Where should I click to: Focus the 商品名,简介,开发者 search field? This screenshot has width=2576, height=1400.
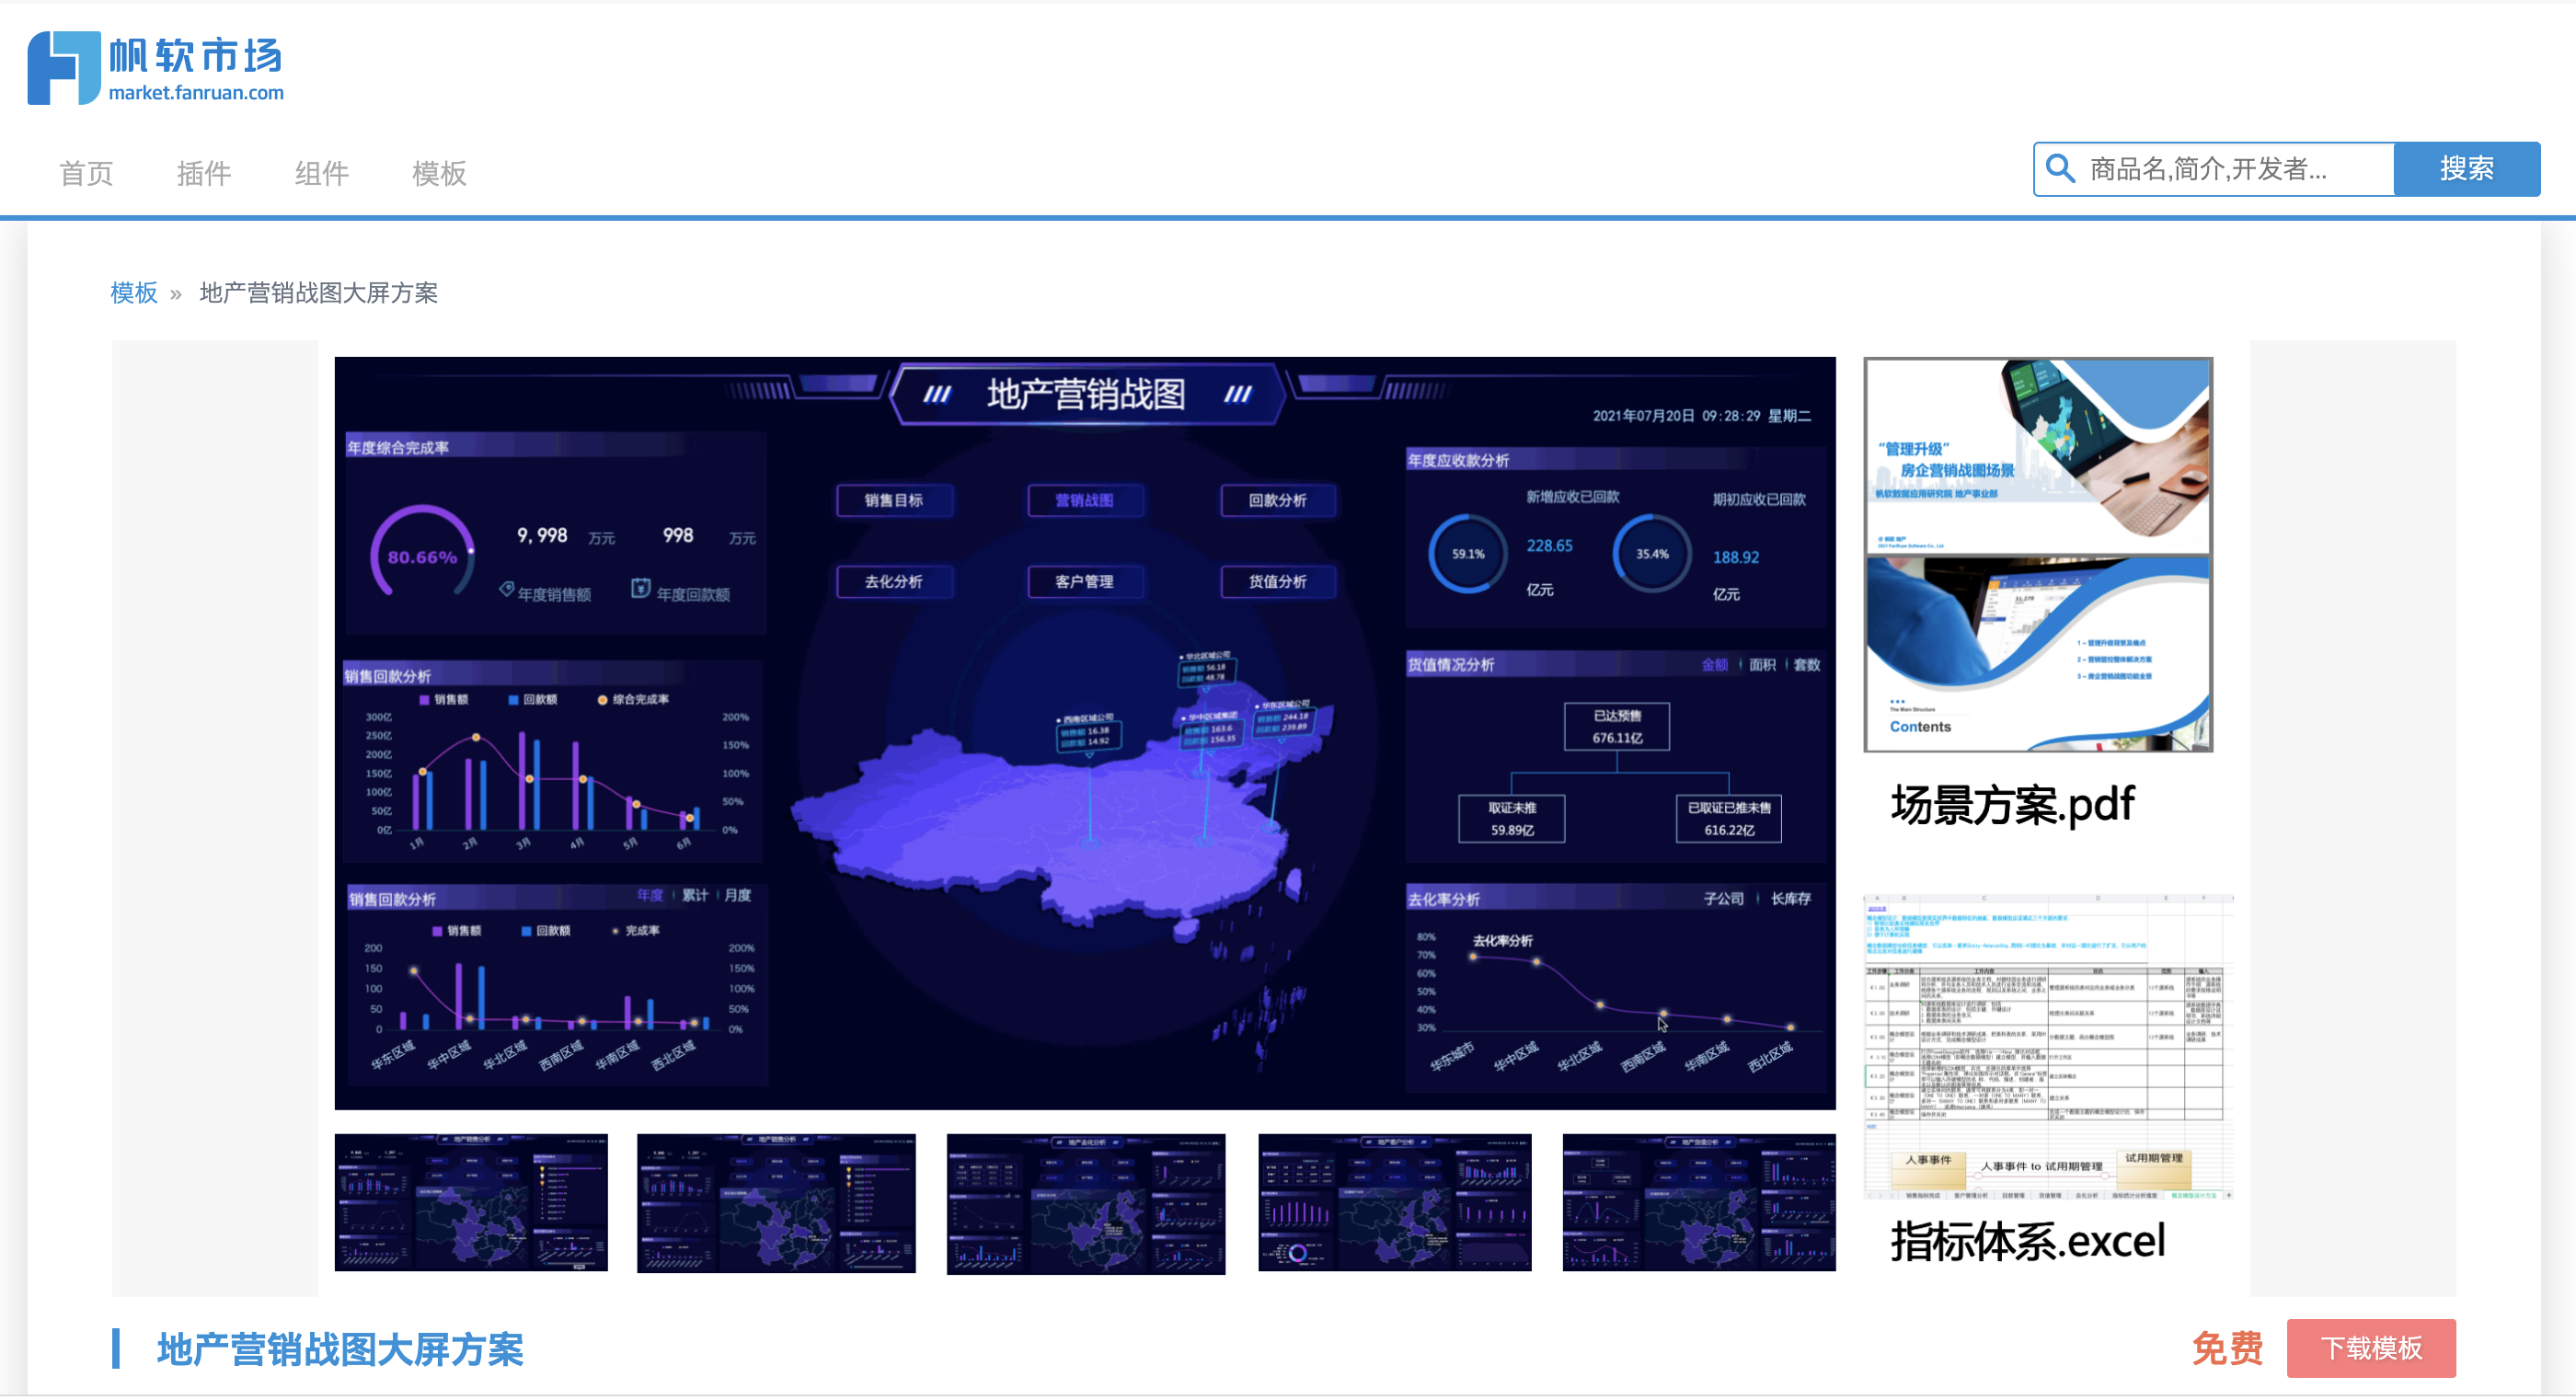tap(2230, 169)
